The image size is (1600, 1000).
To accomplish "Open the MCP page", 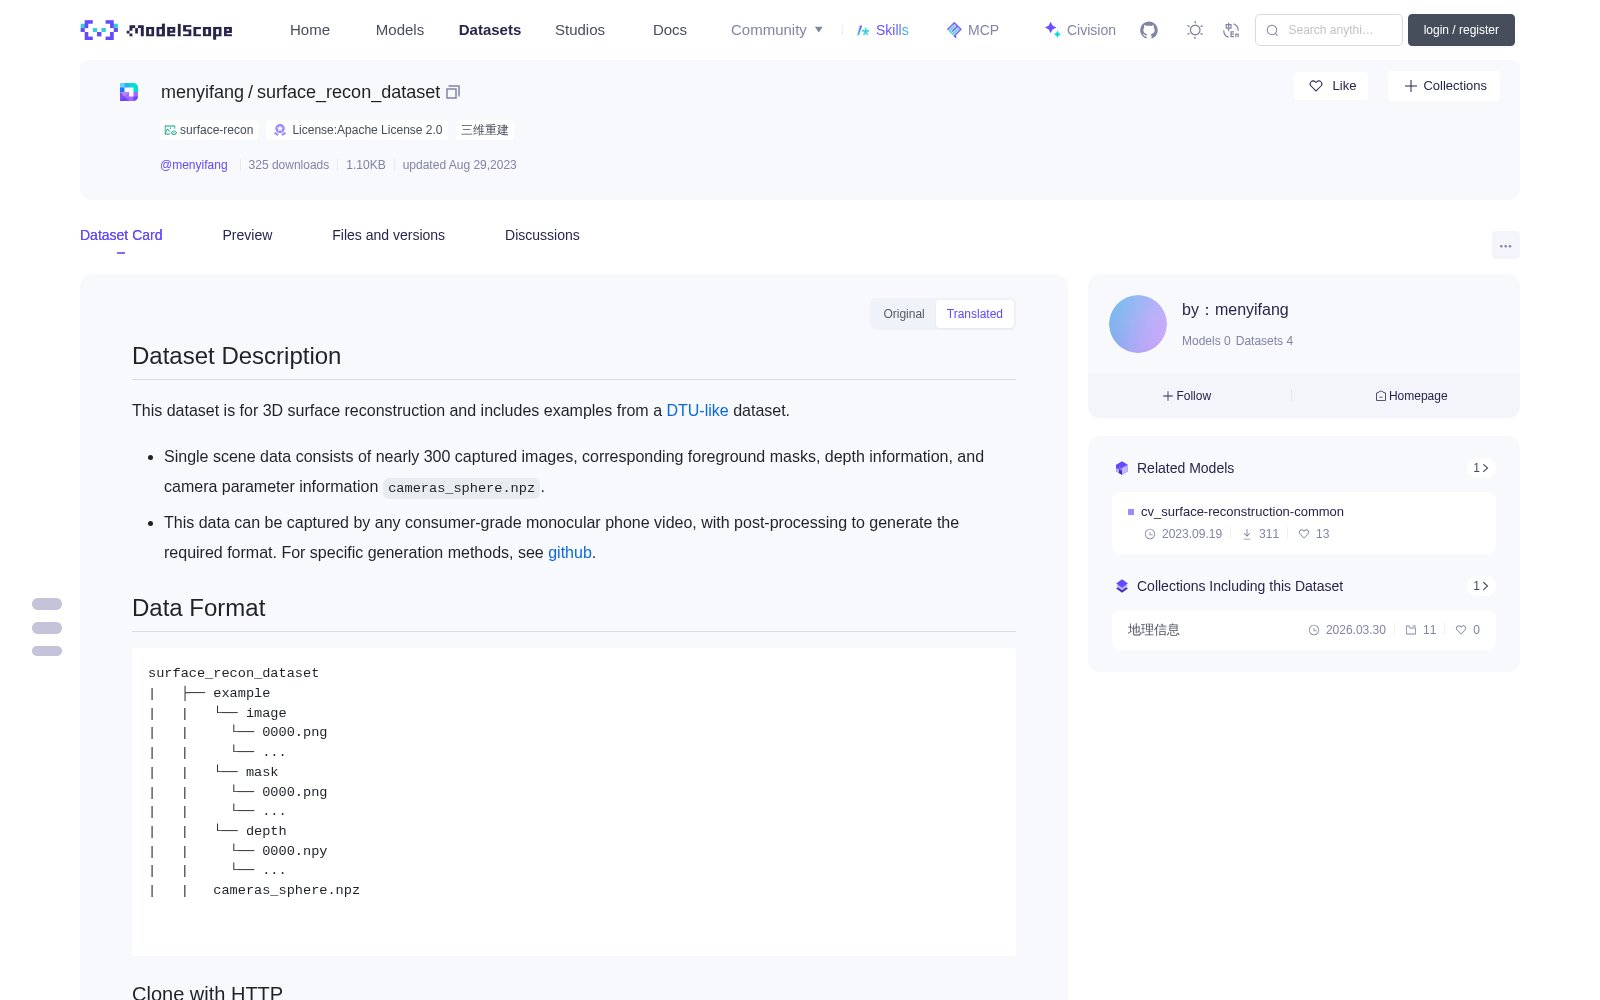I will click(x=973, y=30).
